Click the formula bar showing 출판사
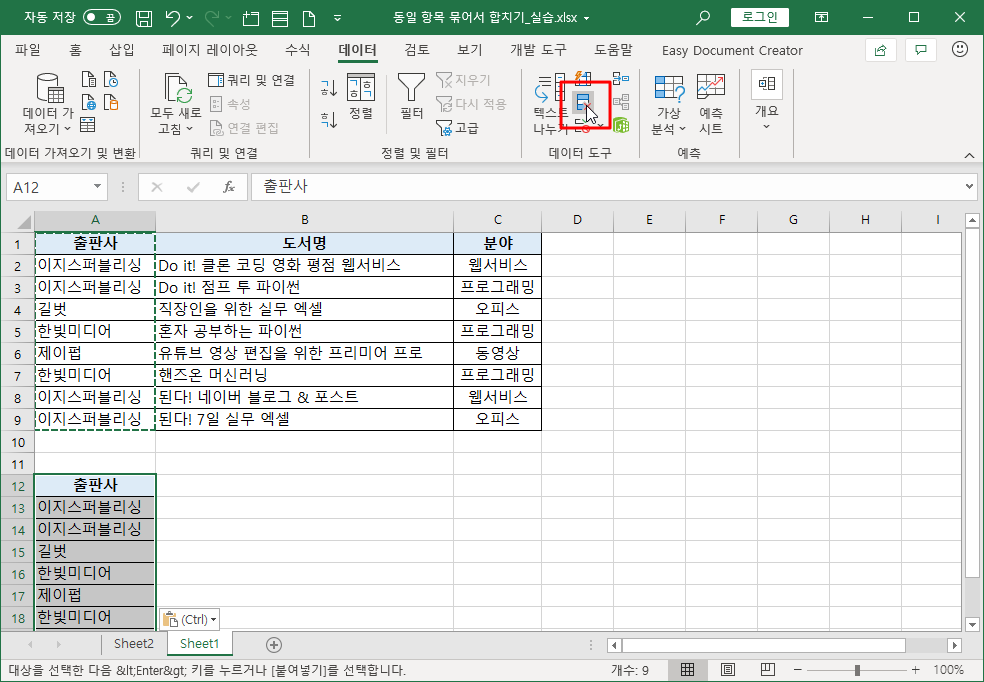The height and width of the screenshot is (682, 984). pos(606,186)
